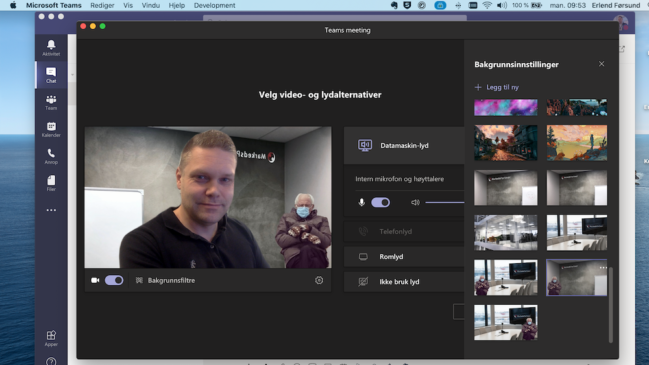The image size is (649, 365).
Task: Open the Chat sidebar icon
Action: (x=51, y=75)
